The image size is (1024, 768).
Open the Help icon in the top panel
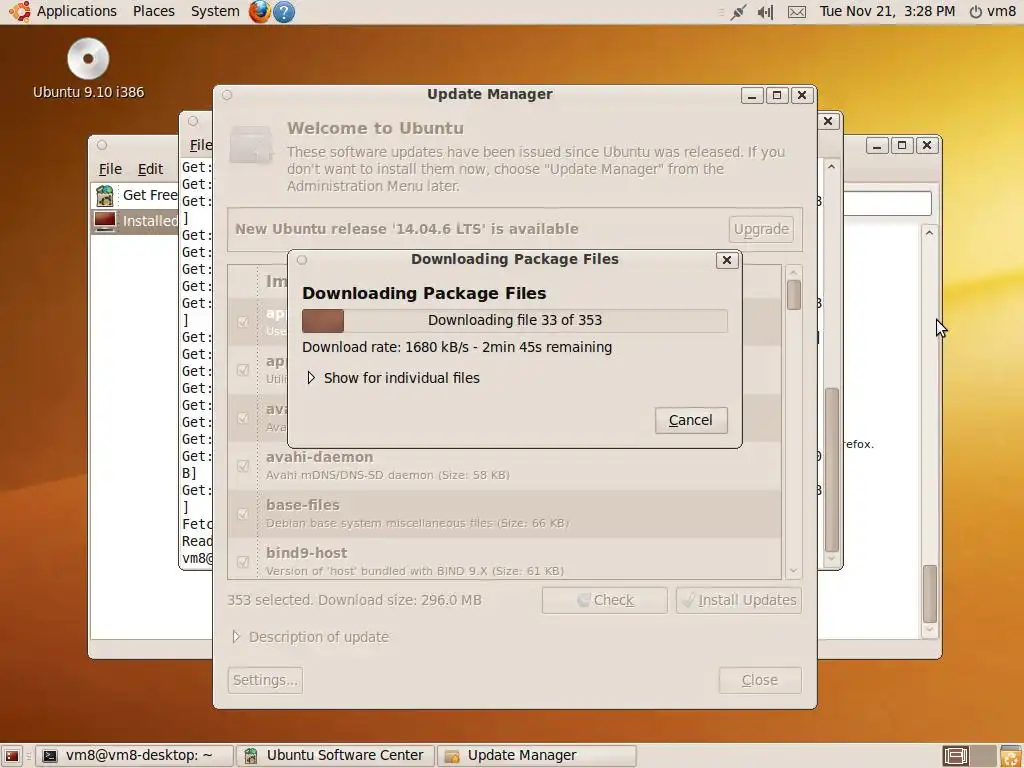pyautogui.click(x=283, y=11)
